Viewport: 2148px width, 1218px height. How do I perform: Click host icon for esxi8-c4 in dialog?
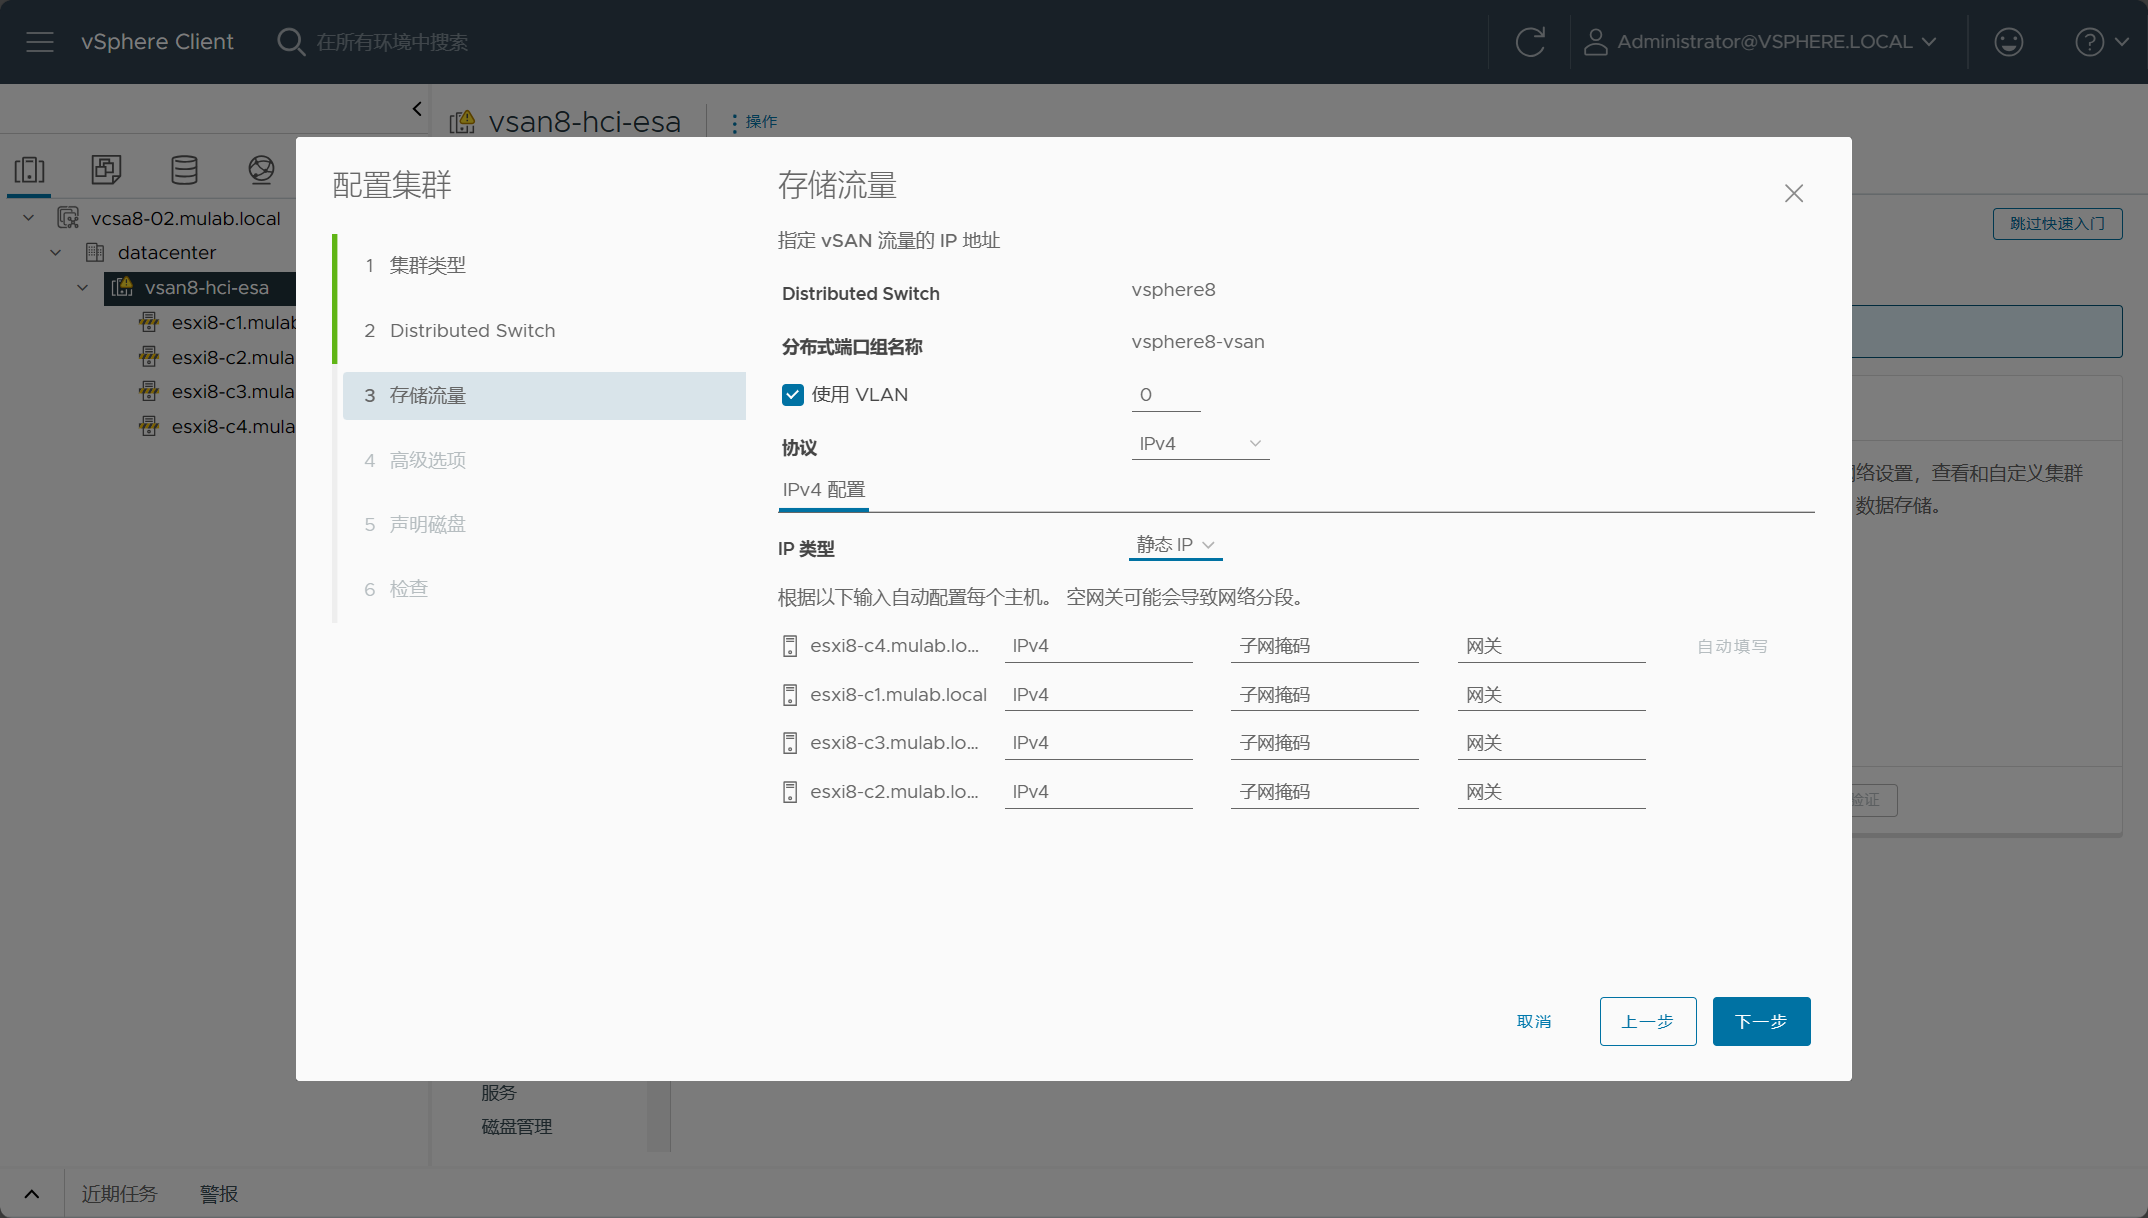(x=790, y=646)
